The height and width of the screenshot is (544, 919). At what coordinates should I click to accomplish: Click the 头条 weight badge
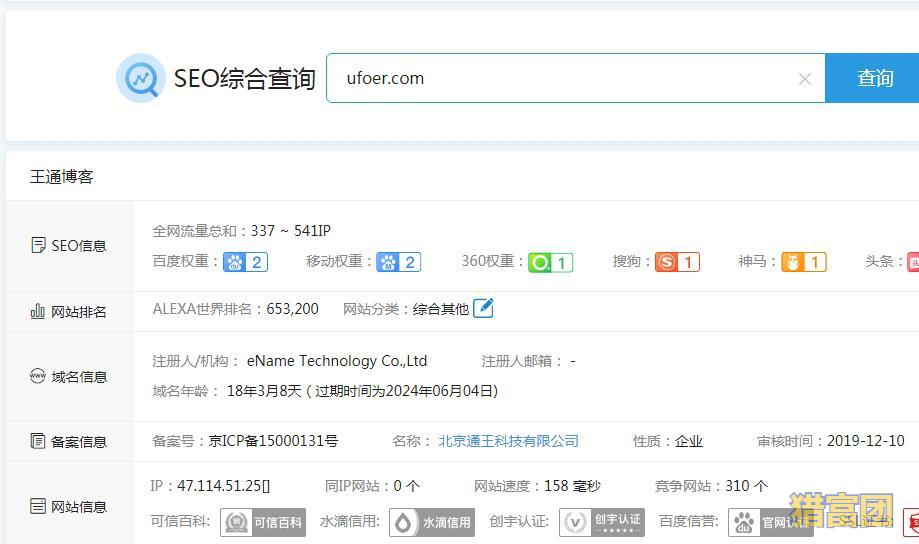click(x=913, y=262)
